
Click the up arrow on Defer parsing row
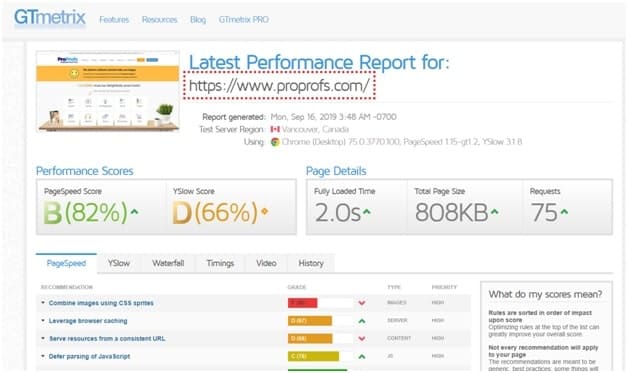[x=362, y=356]
